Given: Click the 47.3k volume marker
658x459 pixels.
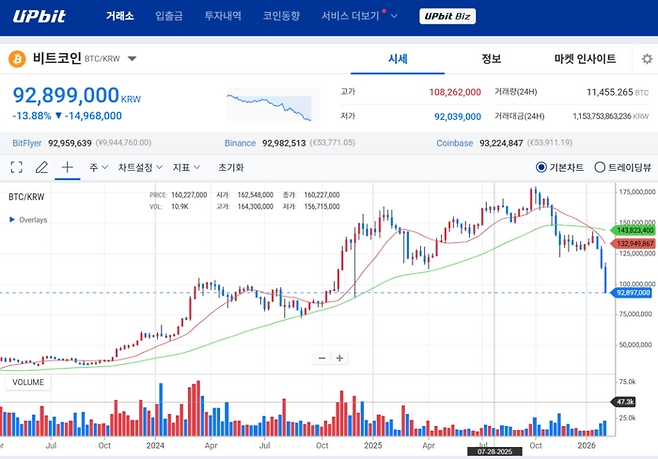Looking at the screenshot, I should [624, 402].
